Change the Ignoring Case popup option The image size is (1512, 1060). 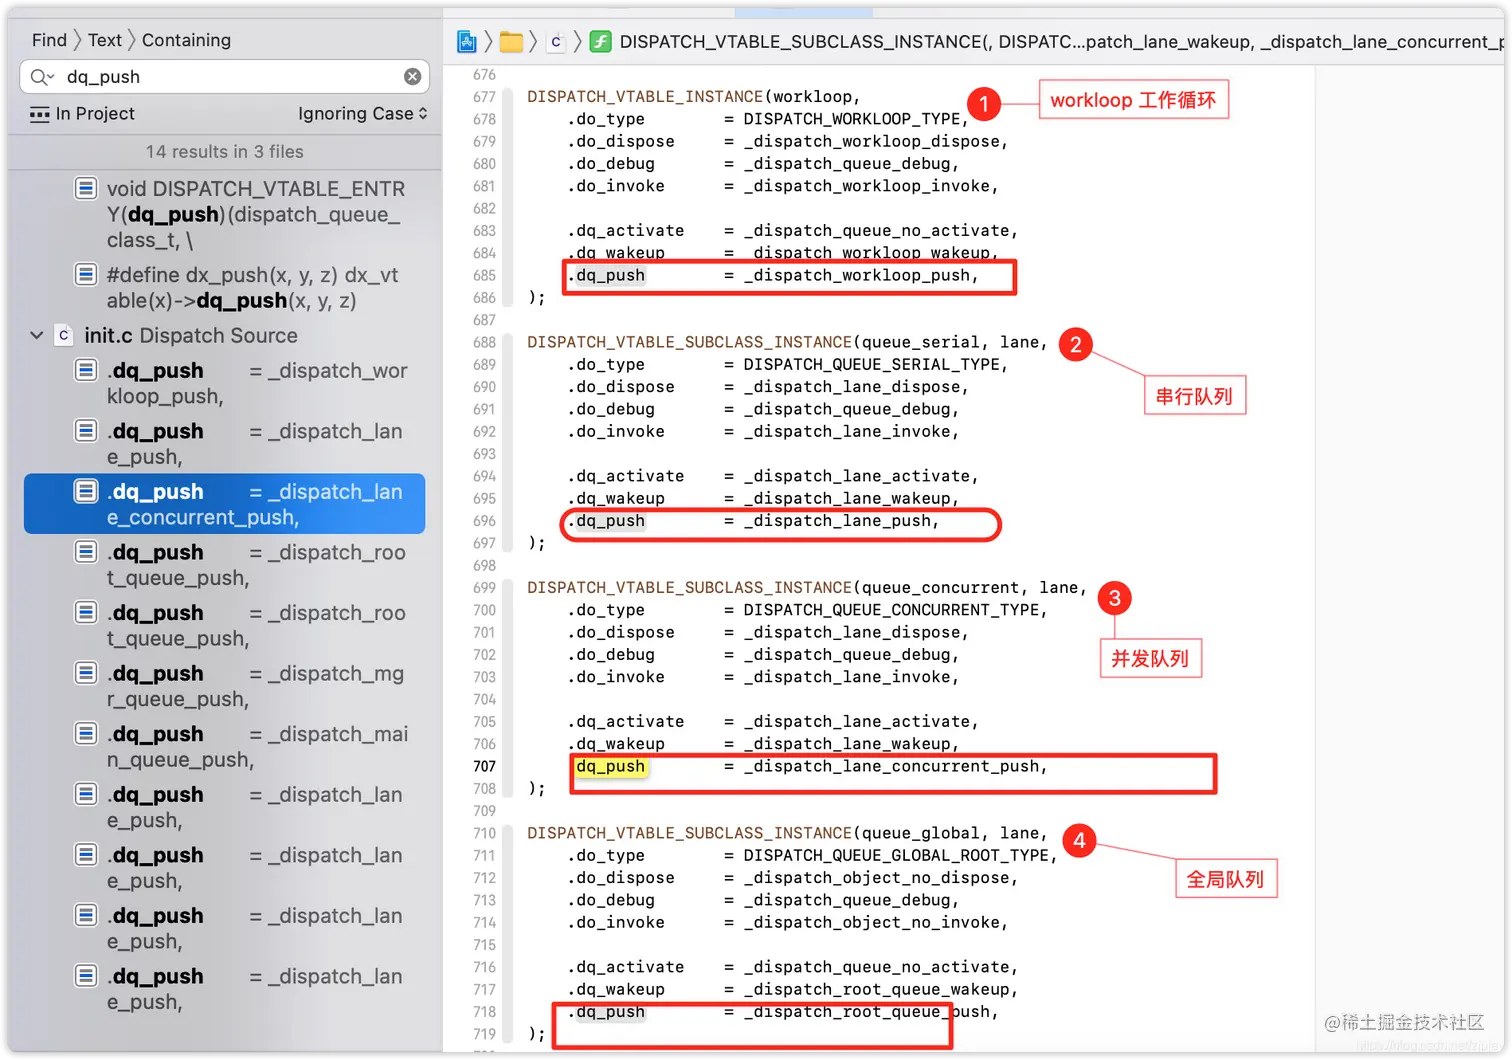click(x=362, y=114)
